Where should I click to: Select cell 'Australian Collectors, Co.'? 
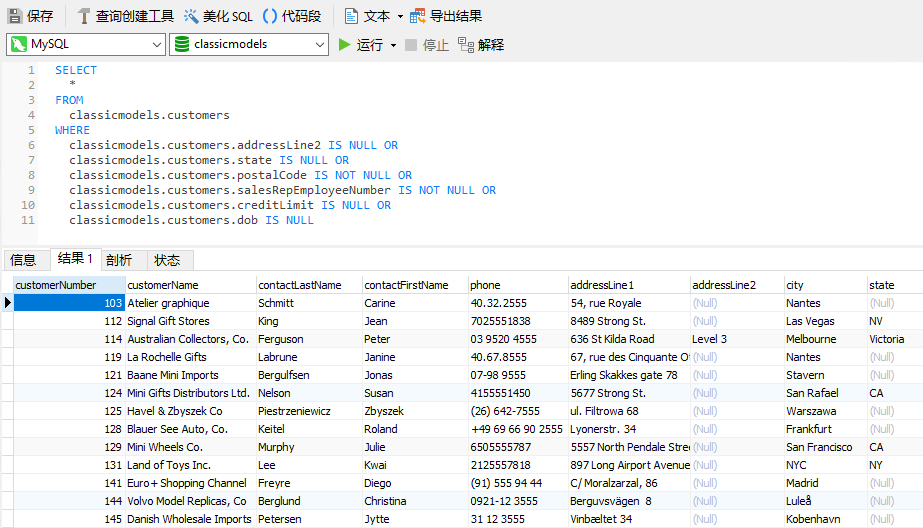tap(191, 339)
